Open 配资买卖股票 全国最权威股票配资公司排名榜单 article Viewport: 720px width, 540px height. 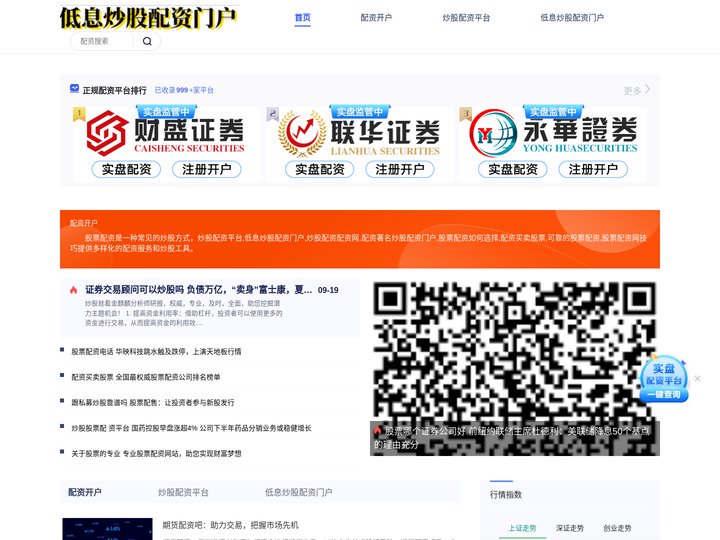(x=146, y=377)
